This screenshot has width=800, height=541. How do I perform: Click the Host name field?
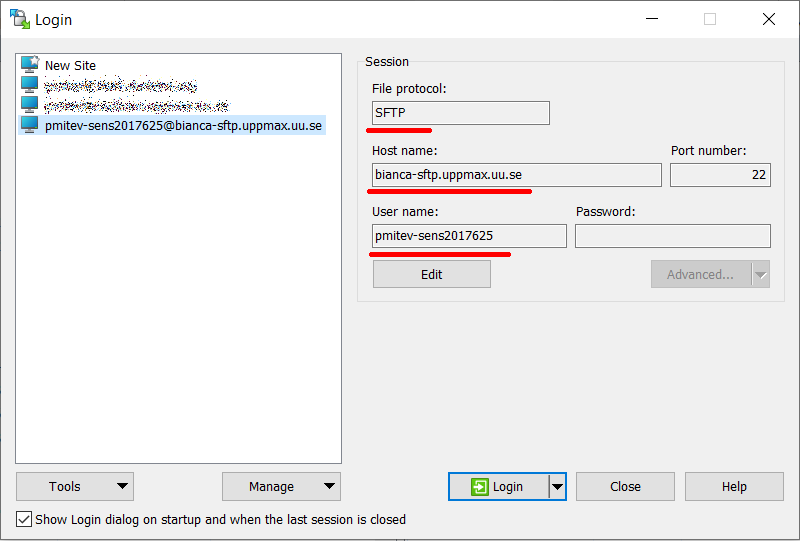[x=517, y=175]
